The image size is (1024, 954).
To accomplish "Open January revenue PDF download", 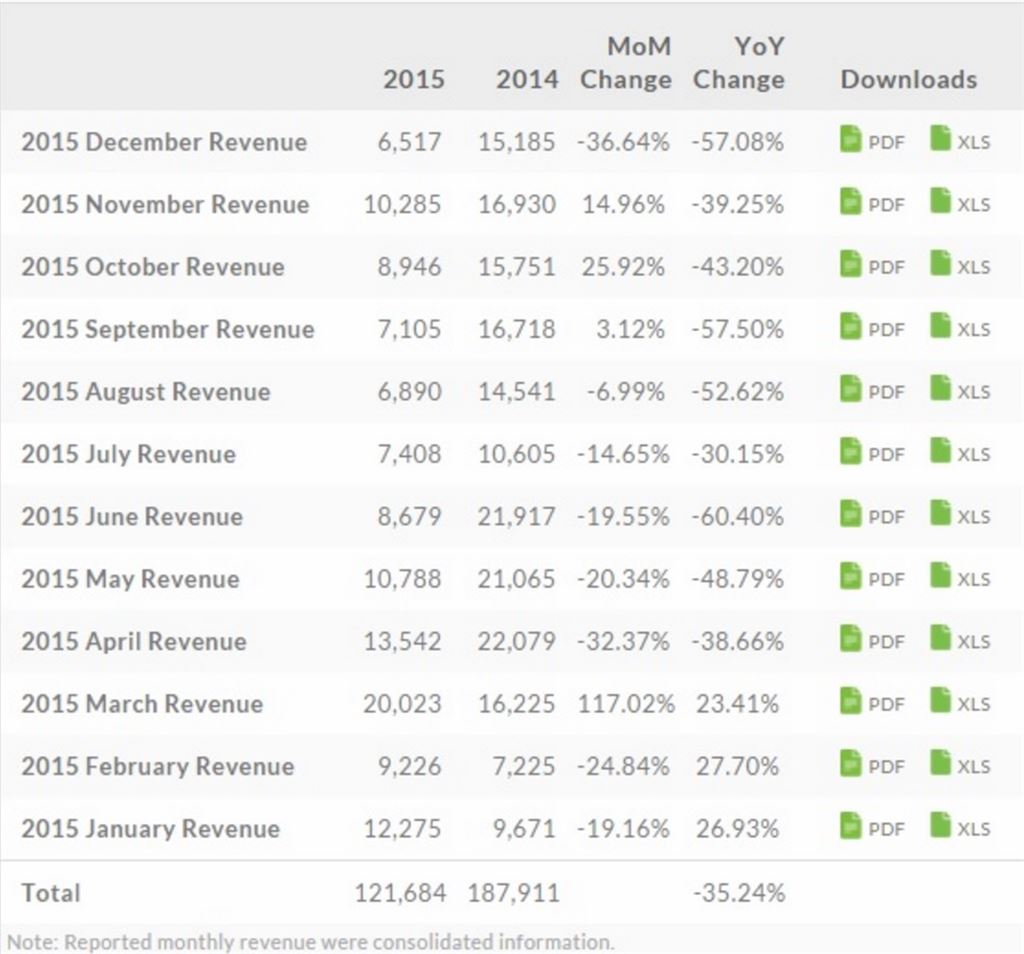I will pos(871,828).
